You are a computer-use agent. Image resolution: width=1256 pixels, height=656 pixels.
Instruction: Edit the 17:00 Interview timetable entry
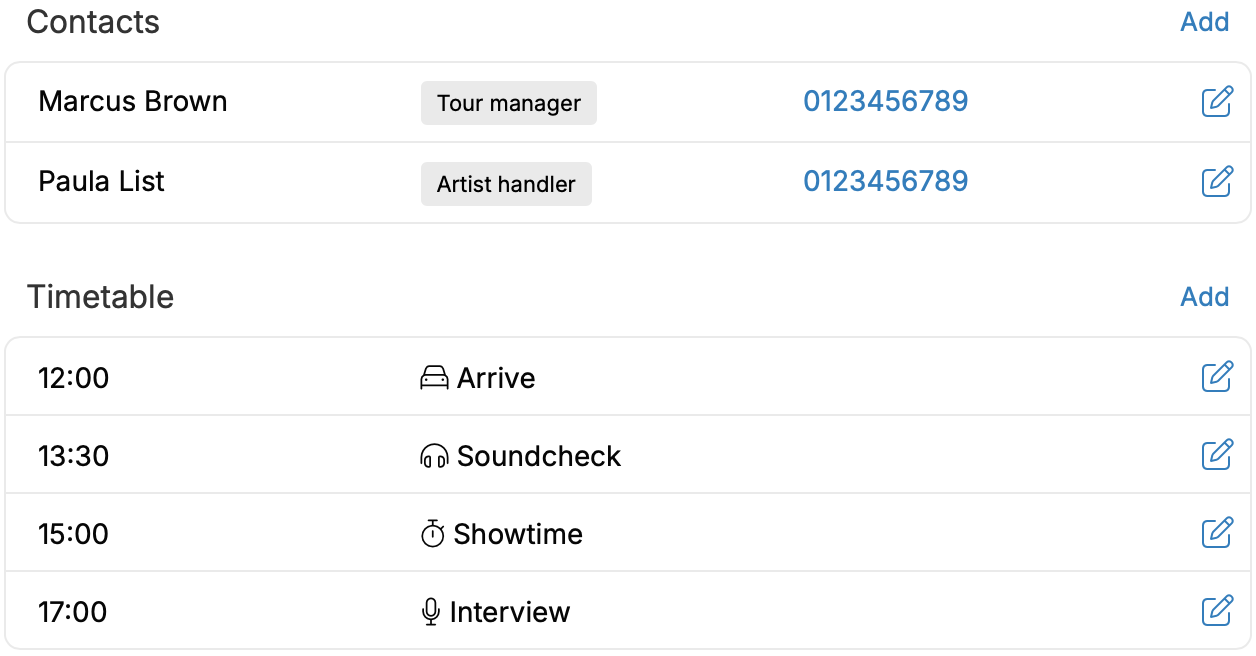tap(1216, 611)
